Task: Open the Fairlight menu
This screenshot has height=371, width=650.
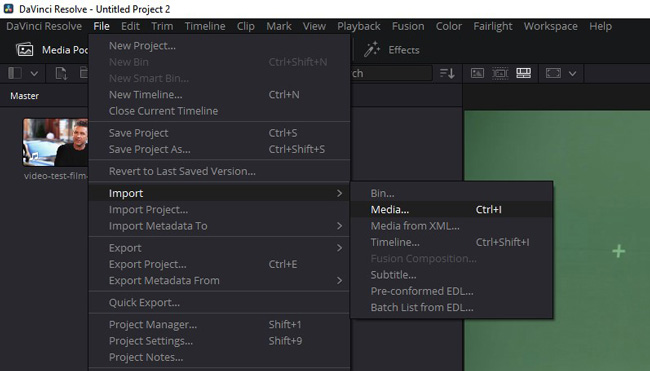Action: 493,26
